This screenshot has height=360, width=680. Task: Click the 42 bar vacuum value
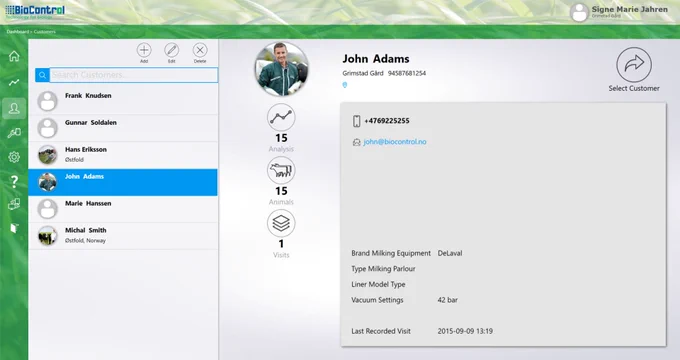pyautogui.click(x=448, y=300)
